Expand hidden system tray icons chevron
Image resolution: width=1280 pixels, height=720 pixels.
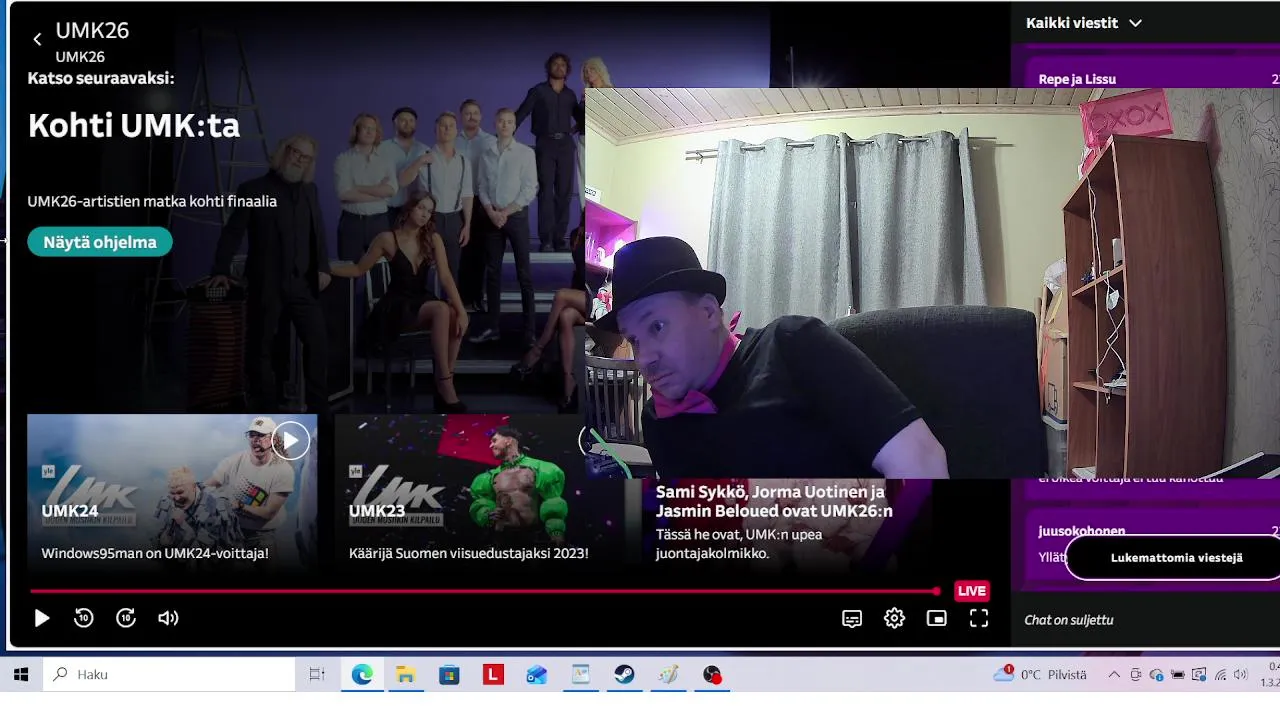point(1114,675)
